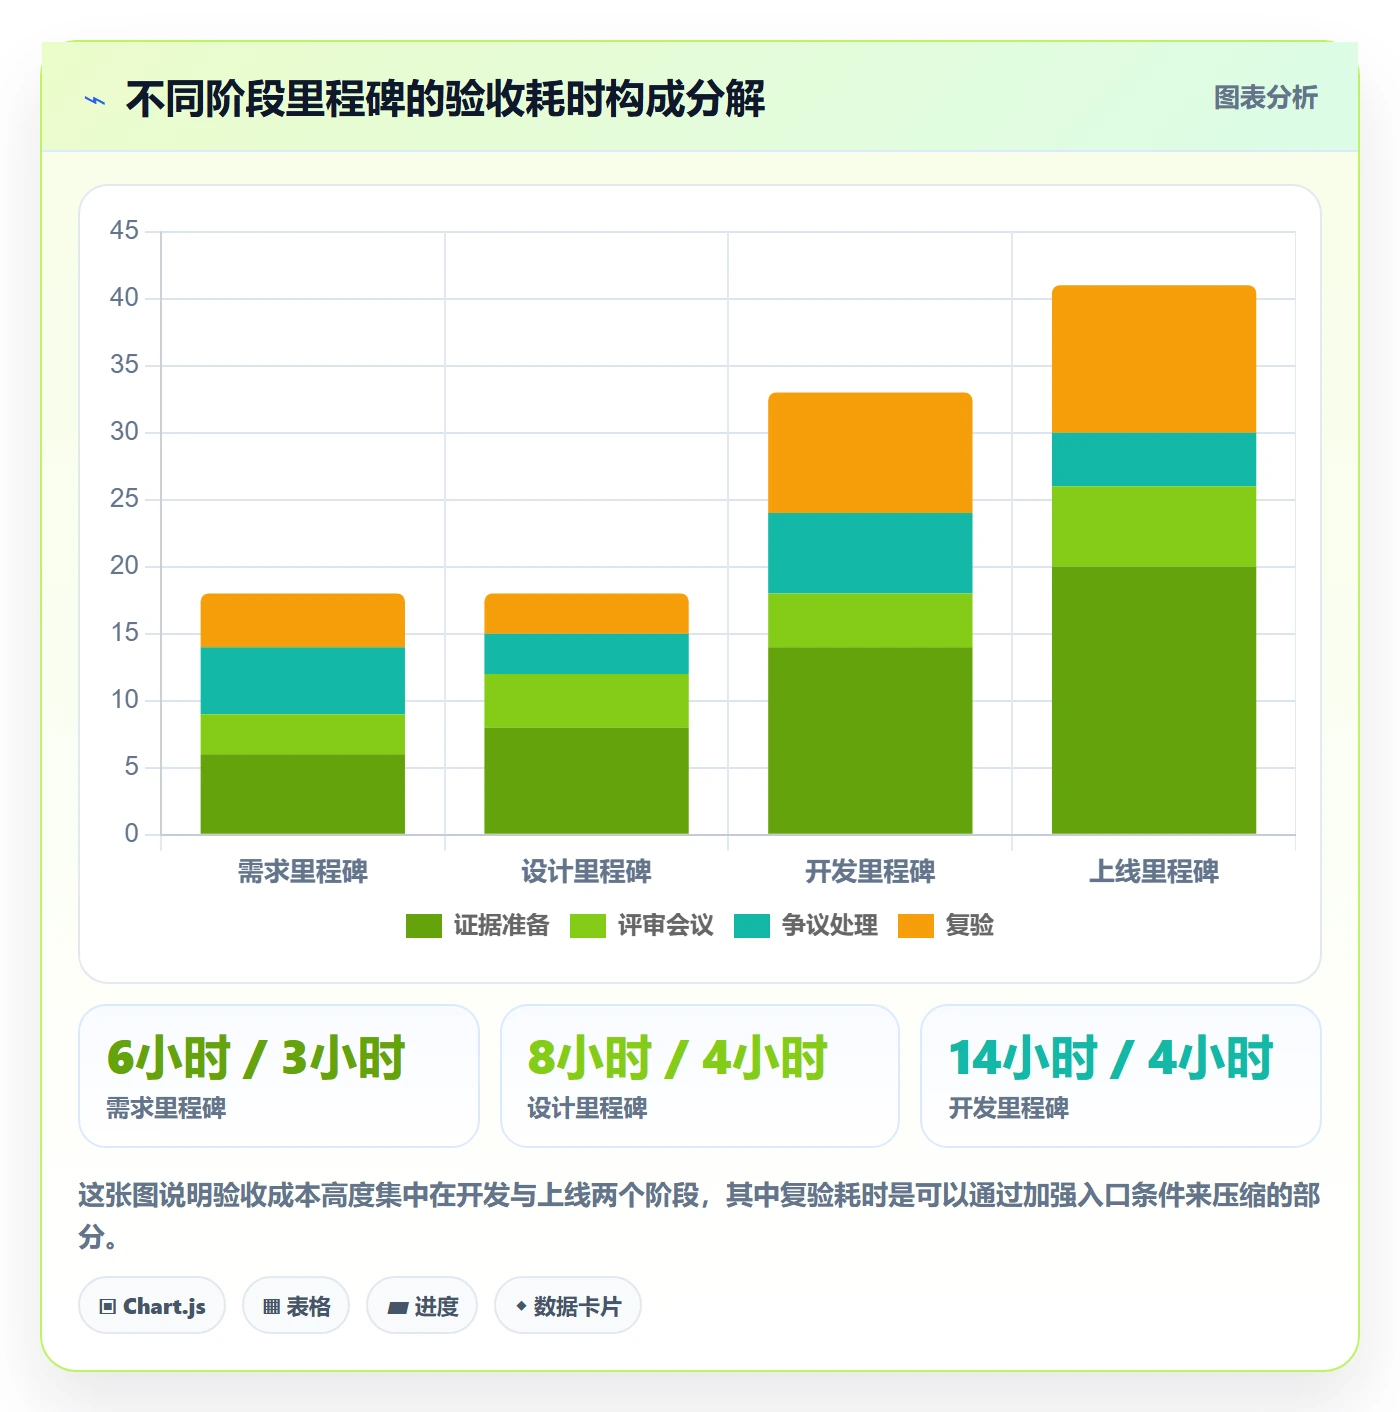Click 设计里程碑 bar's dark green 证据准备 segment

click(587, 780)
